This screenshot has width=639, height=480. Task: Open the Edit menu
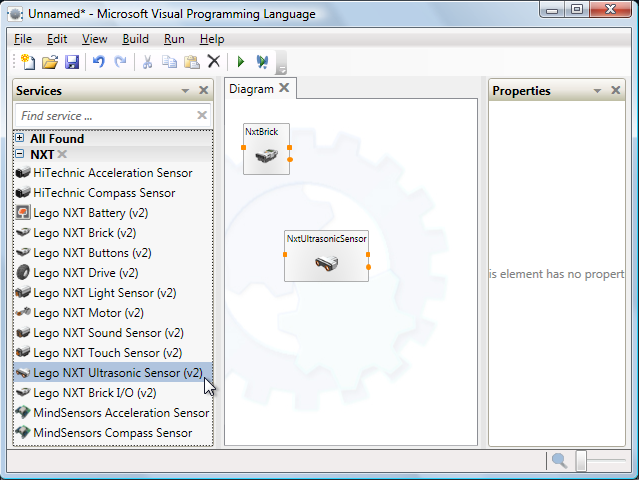pos(57,39)
